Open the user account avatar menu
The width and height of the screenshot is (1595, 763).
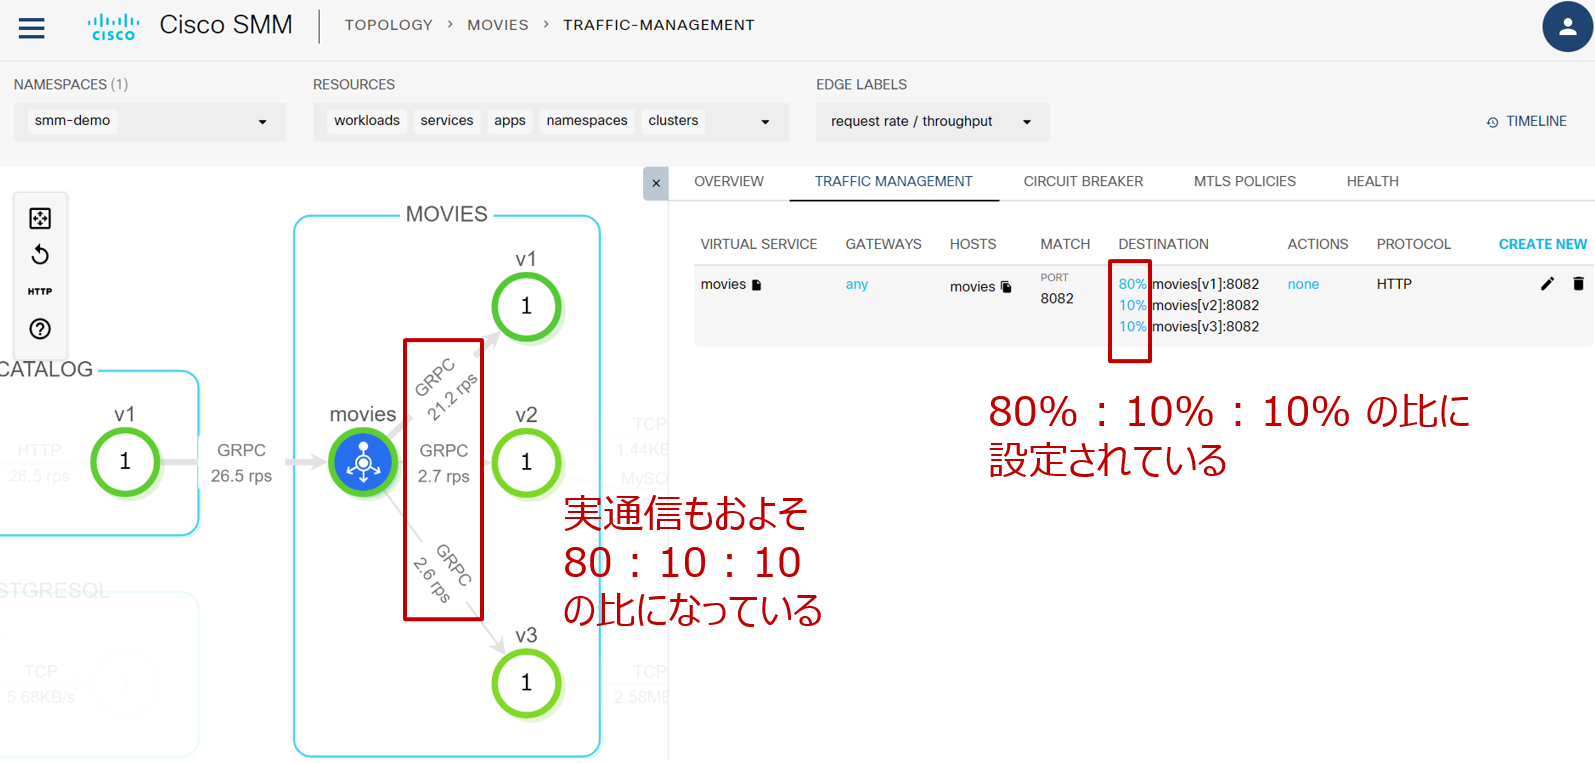(1567, 27)
